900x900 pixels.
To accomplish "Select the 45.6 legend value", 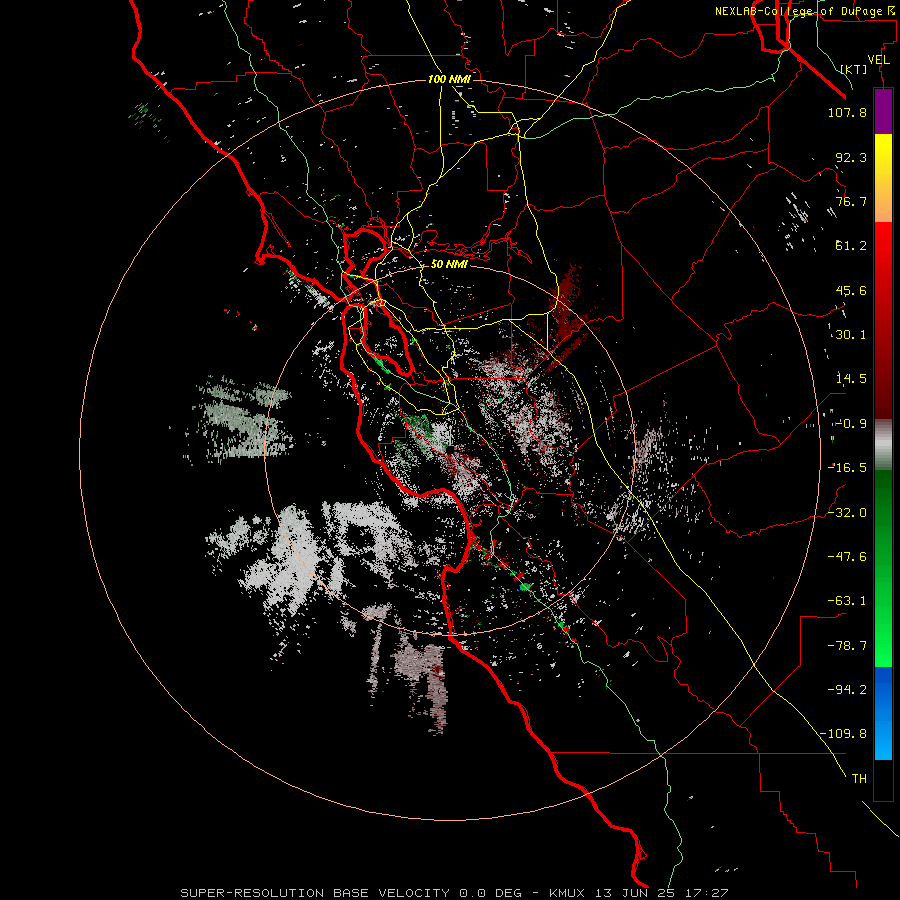I will coord(851,290).
